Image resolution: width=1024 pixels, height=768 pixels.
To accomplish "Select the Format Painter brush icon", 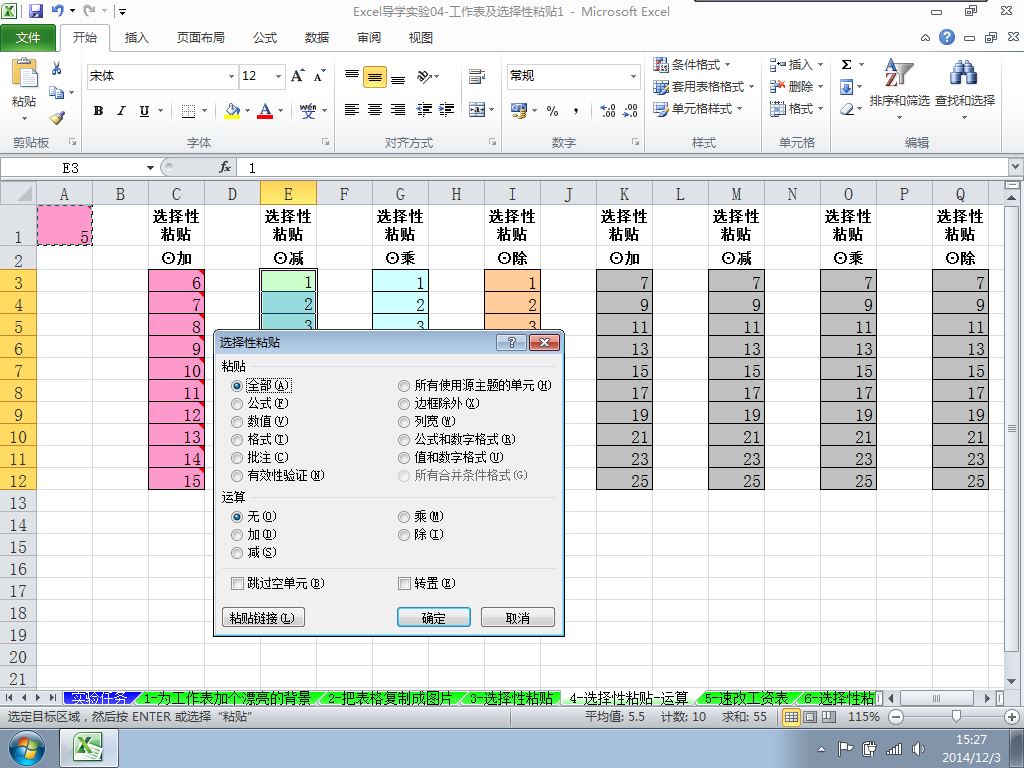I will tap(57, 118).
